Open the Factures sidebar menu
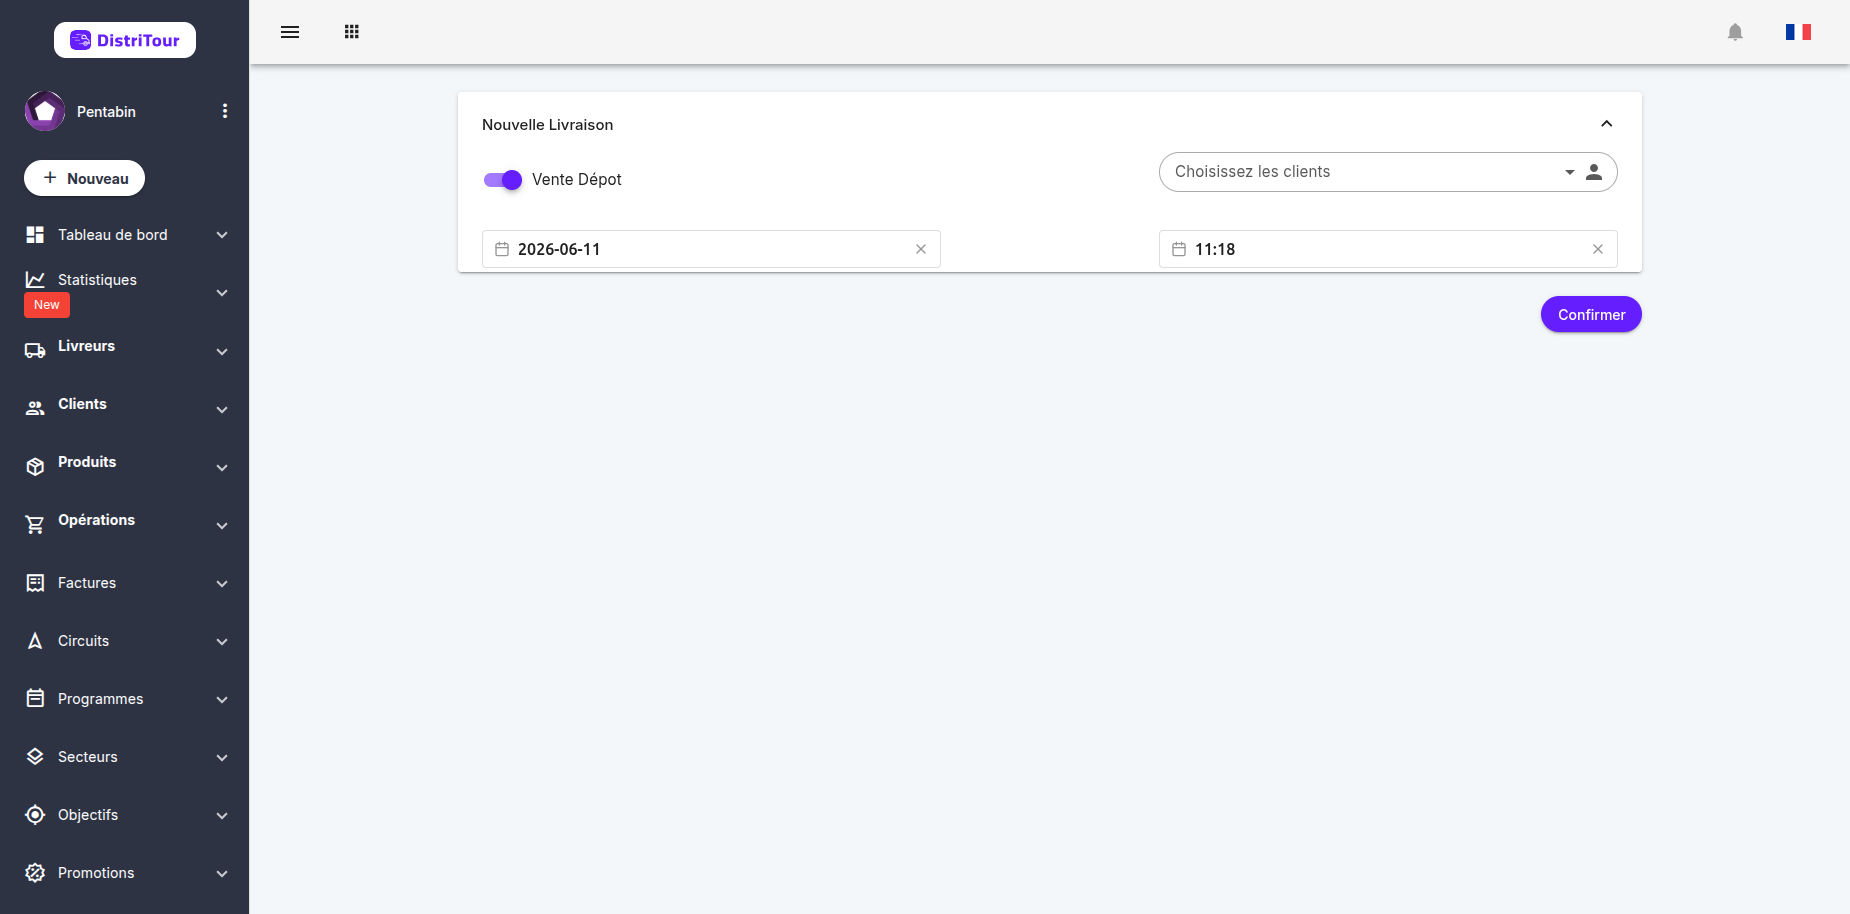Screen dimensions: 1850x914 [125, 583]
